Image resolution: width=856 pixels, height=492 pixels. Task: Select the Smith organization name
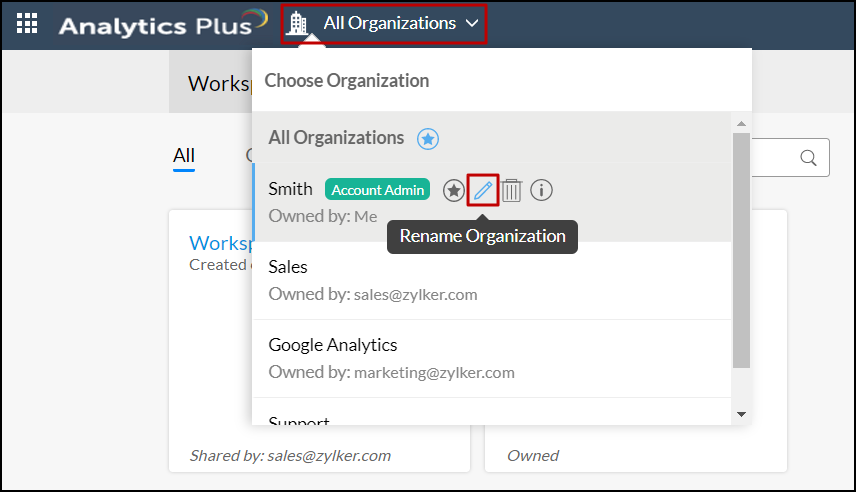(x=291, y=189)
